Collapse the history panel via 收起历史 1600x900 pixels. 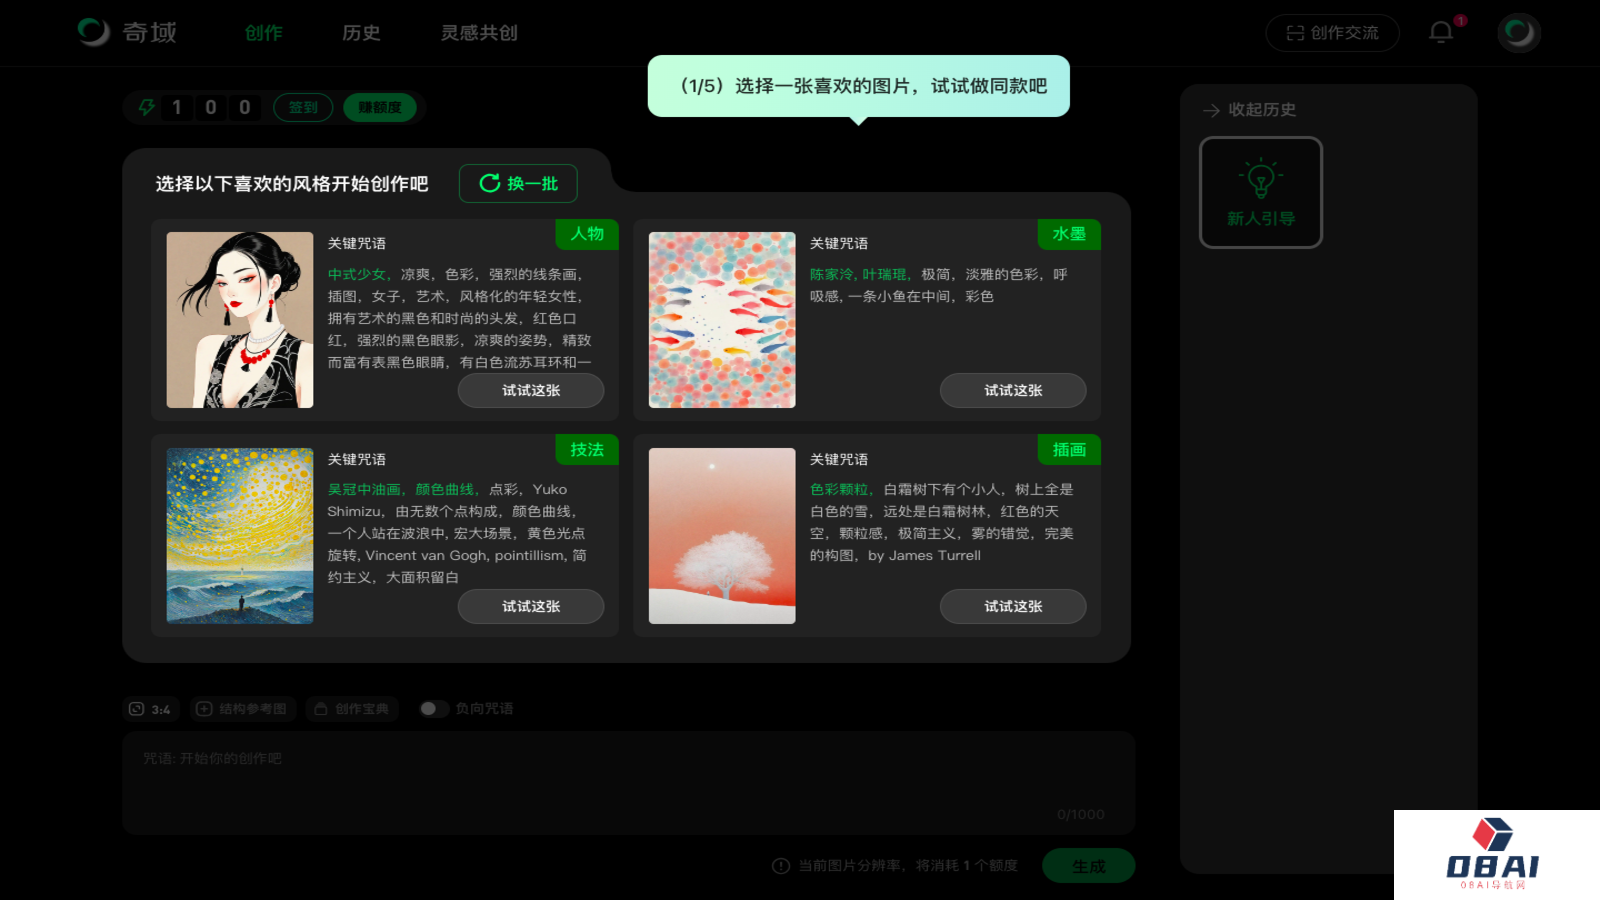tap(1249, 110)
